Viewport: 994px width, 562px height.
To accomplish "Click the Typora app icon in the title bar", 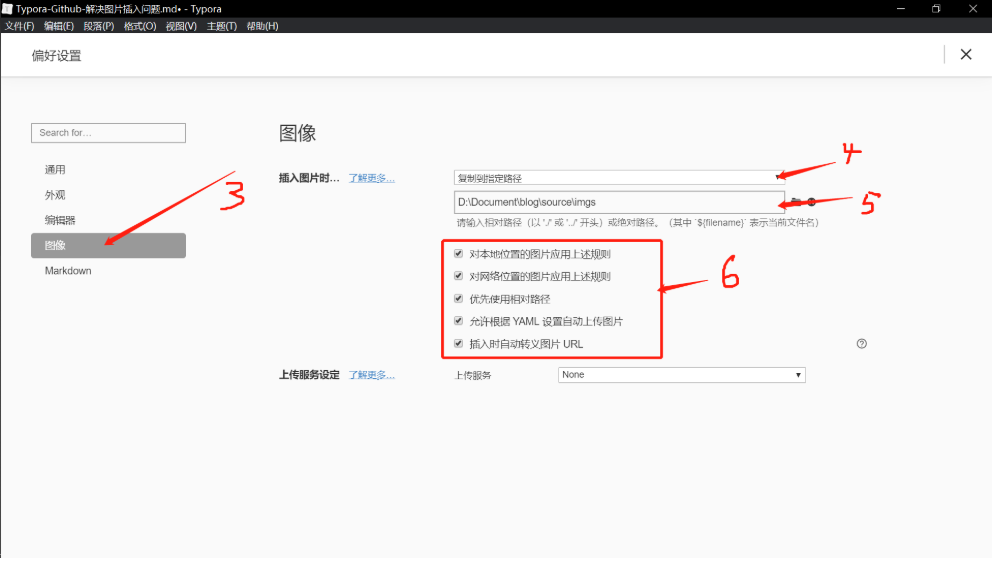I will [x=7, y=9].
